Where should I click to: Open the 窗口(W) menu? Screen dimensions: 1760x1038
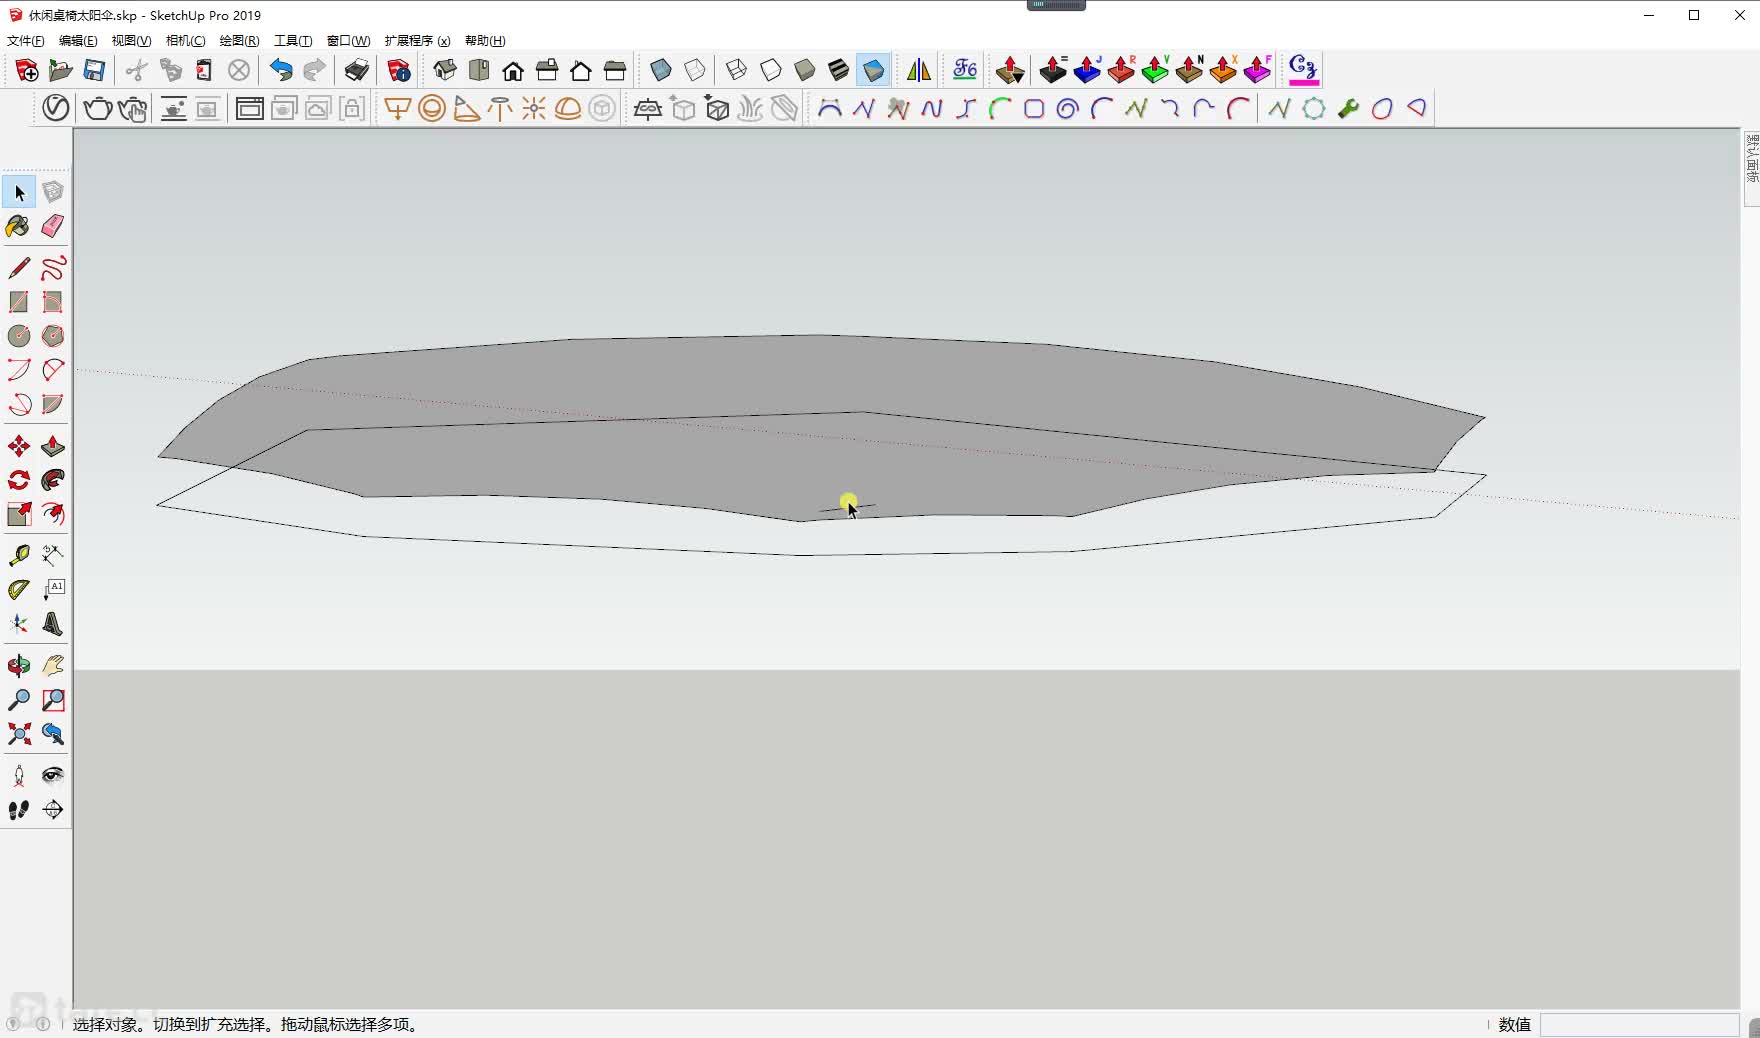point(348,41)
